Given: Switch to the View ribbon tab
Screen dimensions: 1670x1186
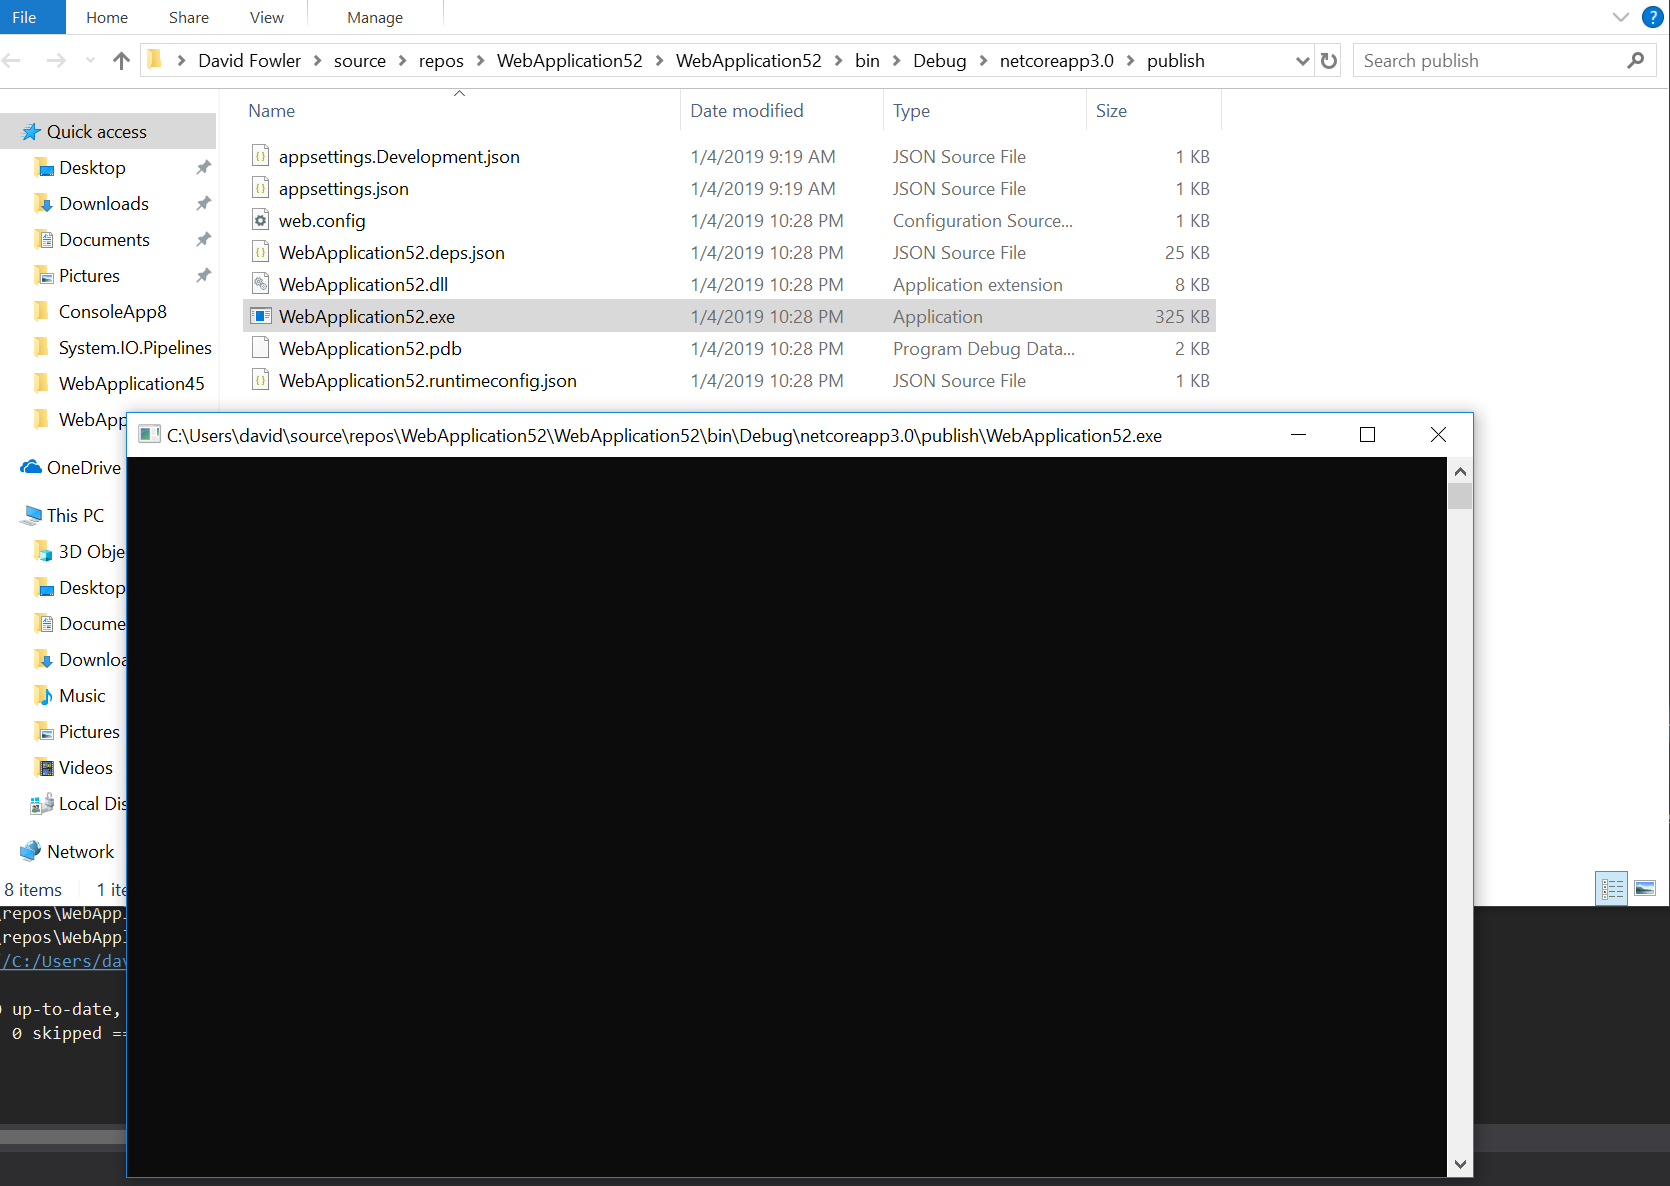Looking at the screenshot, I should [266, 16].
